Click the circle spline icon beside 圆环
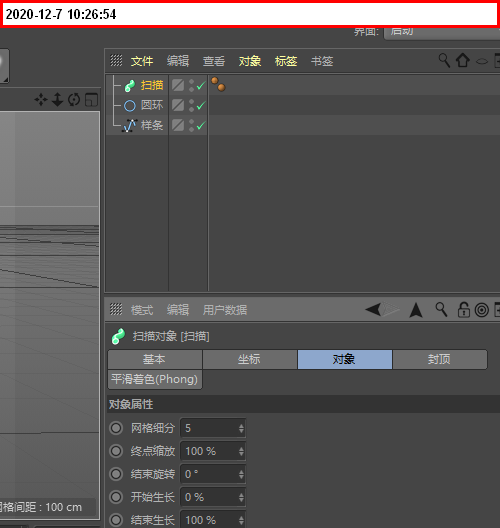 (130, 106)
